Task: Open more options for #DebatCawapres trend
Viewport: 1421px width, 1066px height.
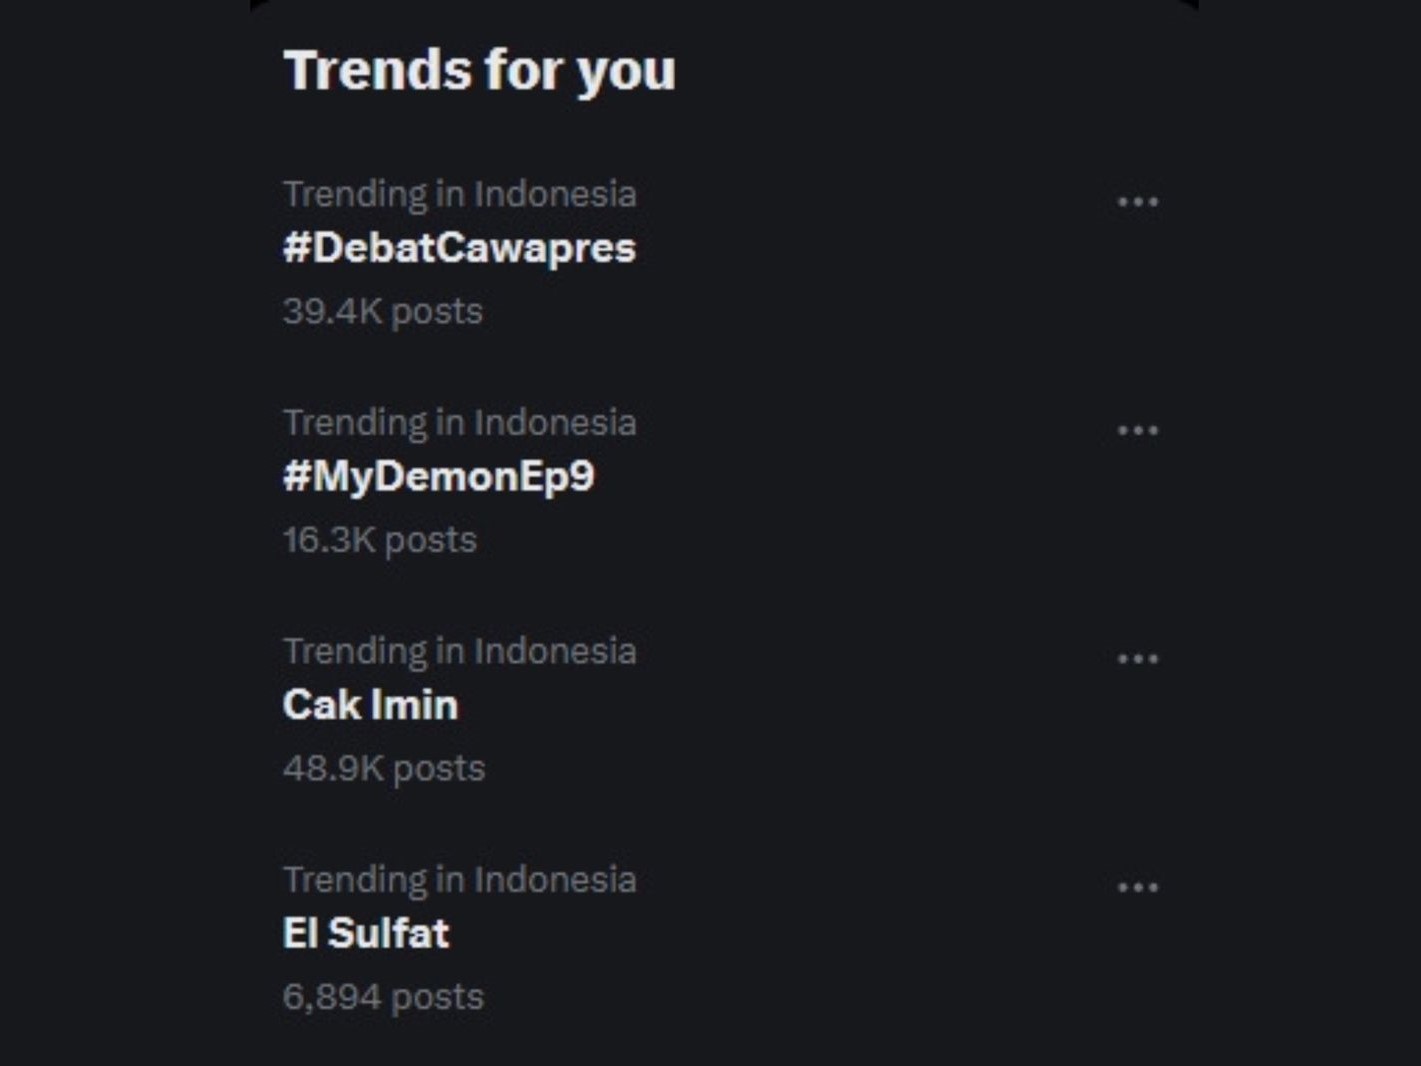Action: click(1138, 199)
